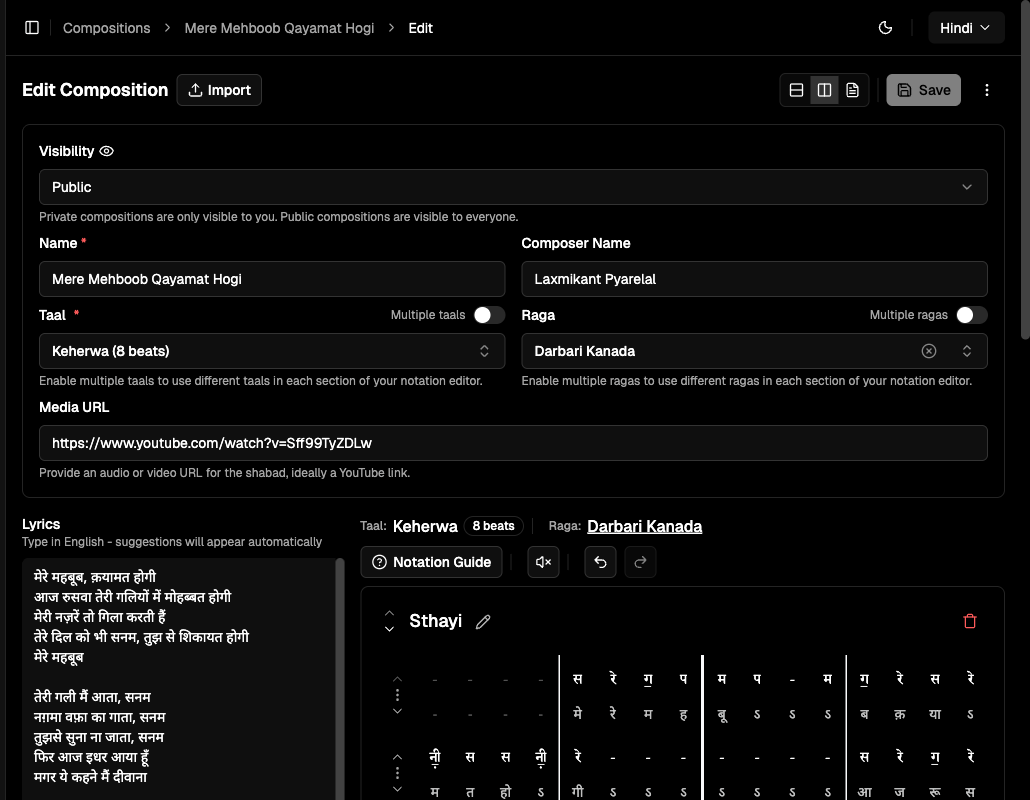This screenshot has width=1030, height=800.
Task: Select the split-pane editor layout view
Action: (x=824, y=89)
